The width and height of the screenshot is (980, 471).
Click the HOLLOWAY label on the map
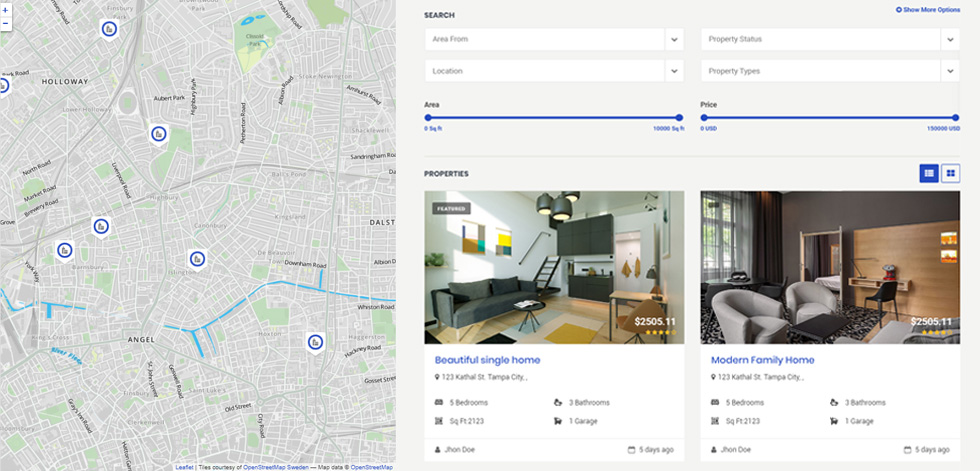[x=64, y=82]
